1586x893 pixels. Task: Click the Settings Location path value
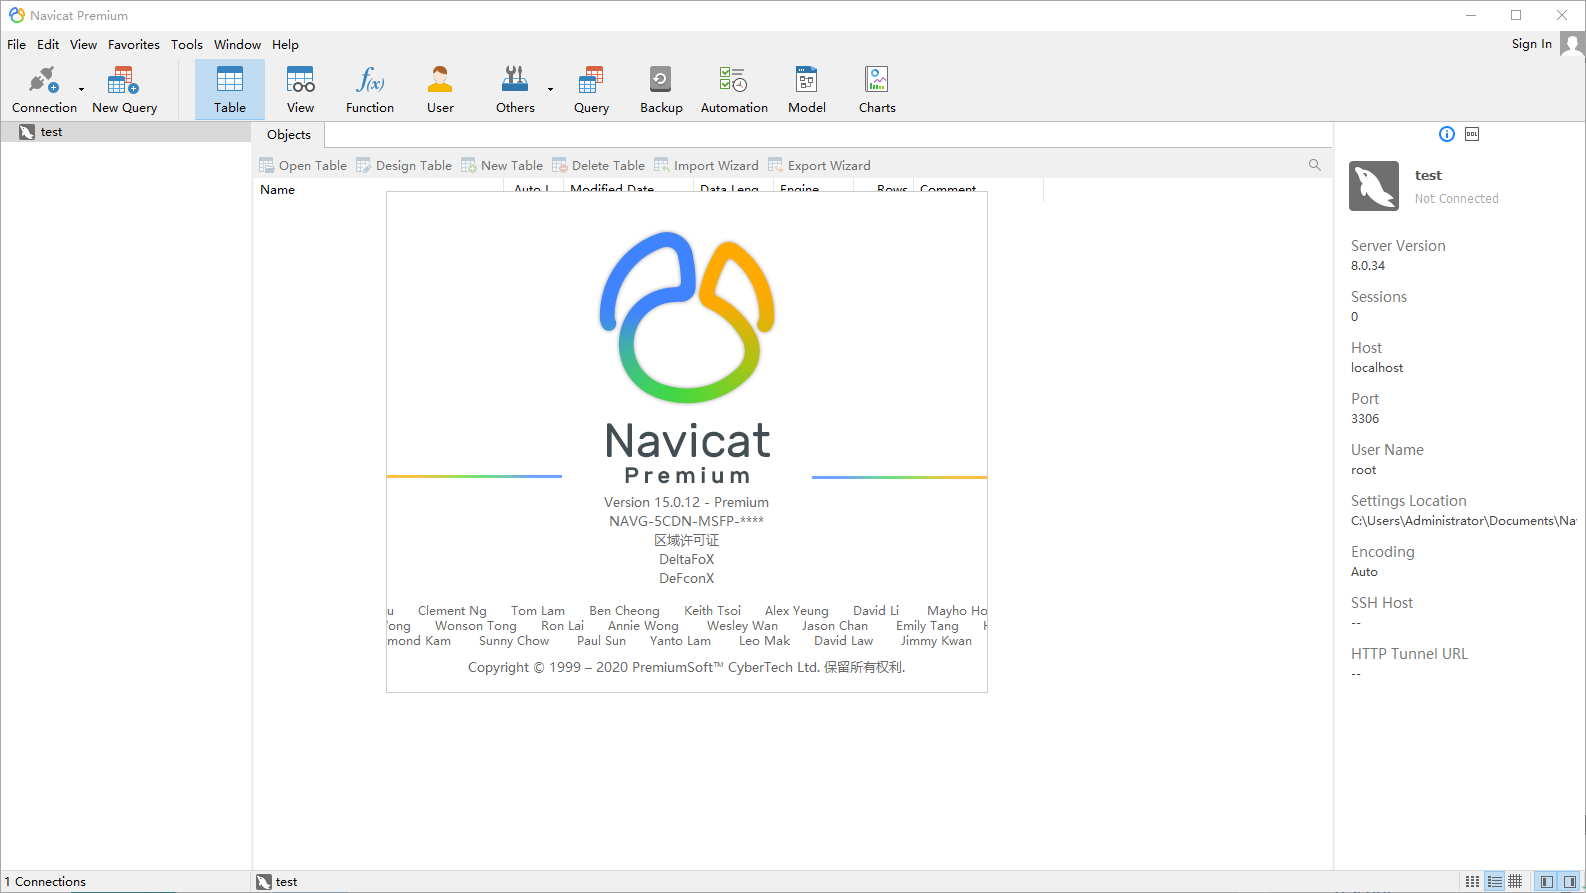coord(1463,521)
